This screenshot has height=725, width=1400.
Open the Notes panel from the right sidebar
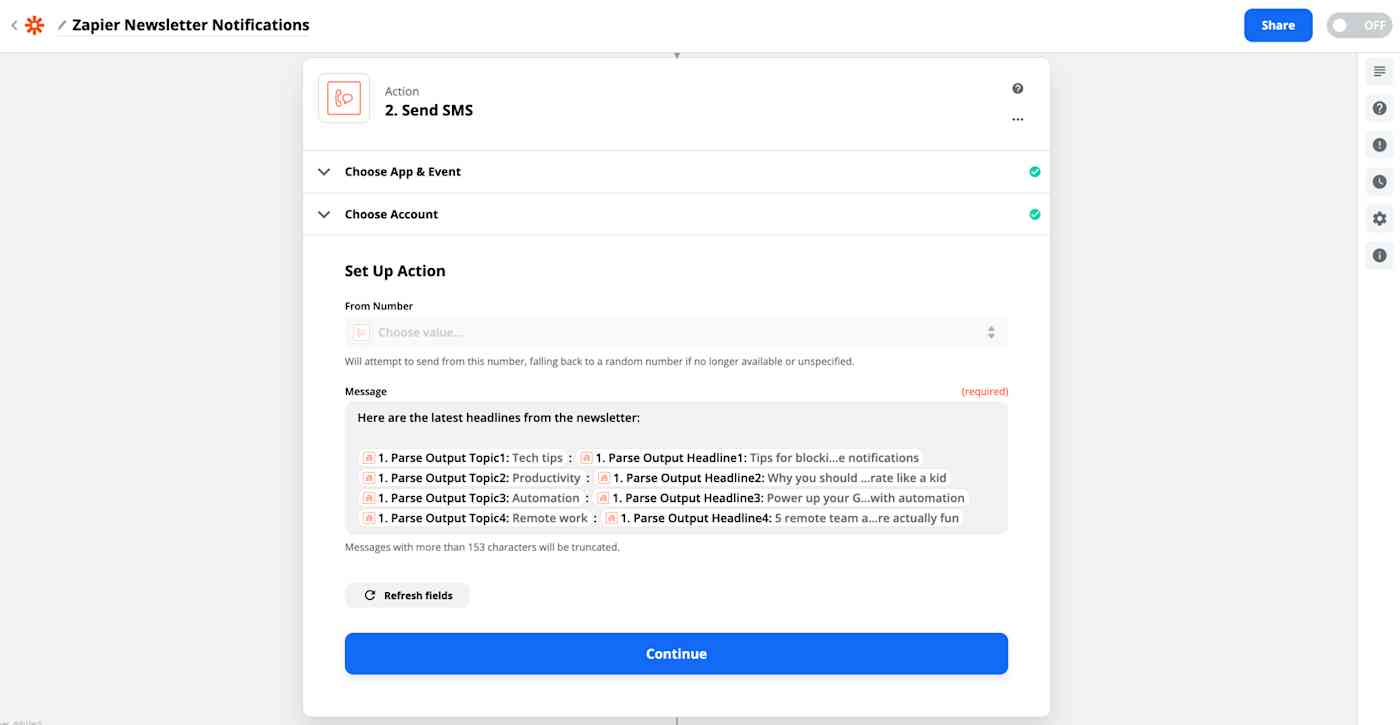coord(1379,71)
